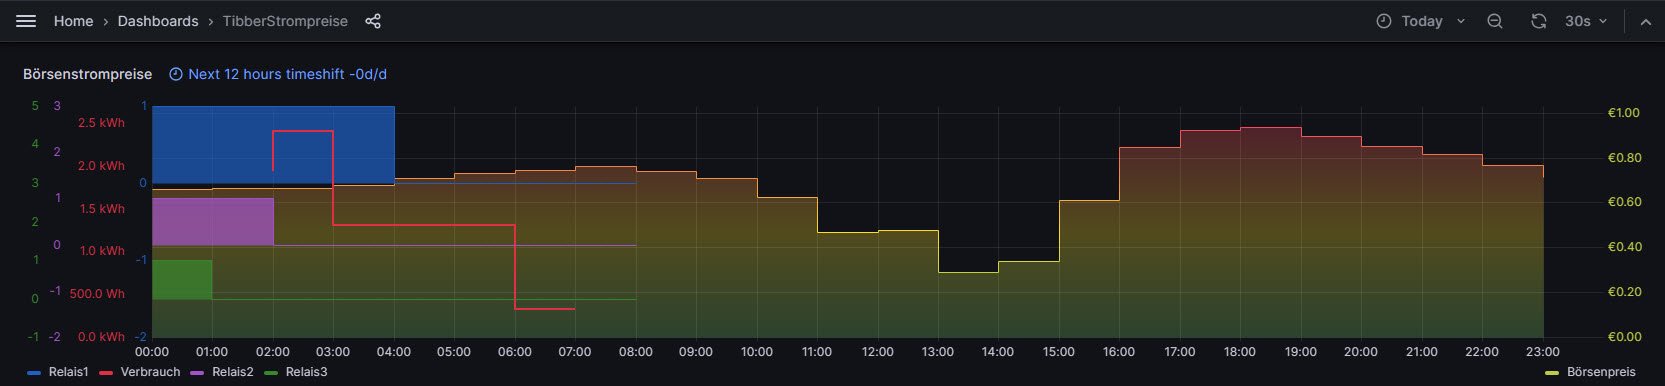Image resolution: width=1665 pixels, height=386 pixels.
Task: Click the zoom out time range icon
Action: 1495,21
